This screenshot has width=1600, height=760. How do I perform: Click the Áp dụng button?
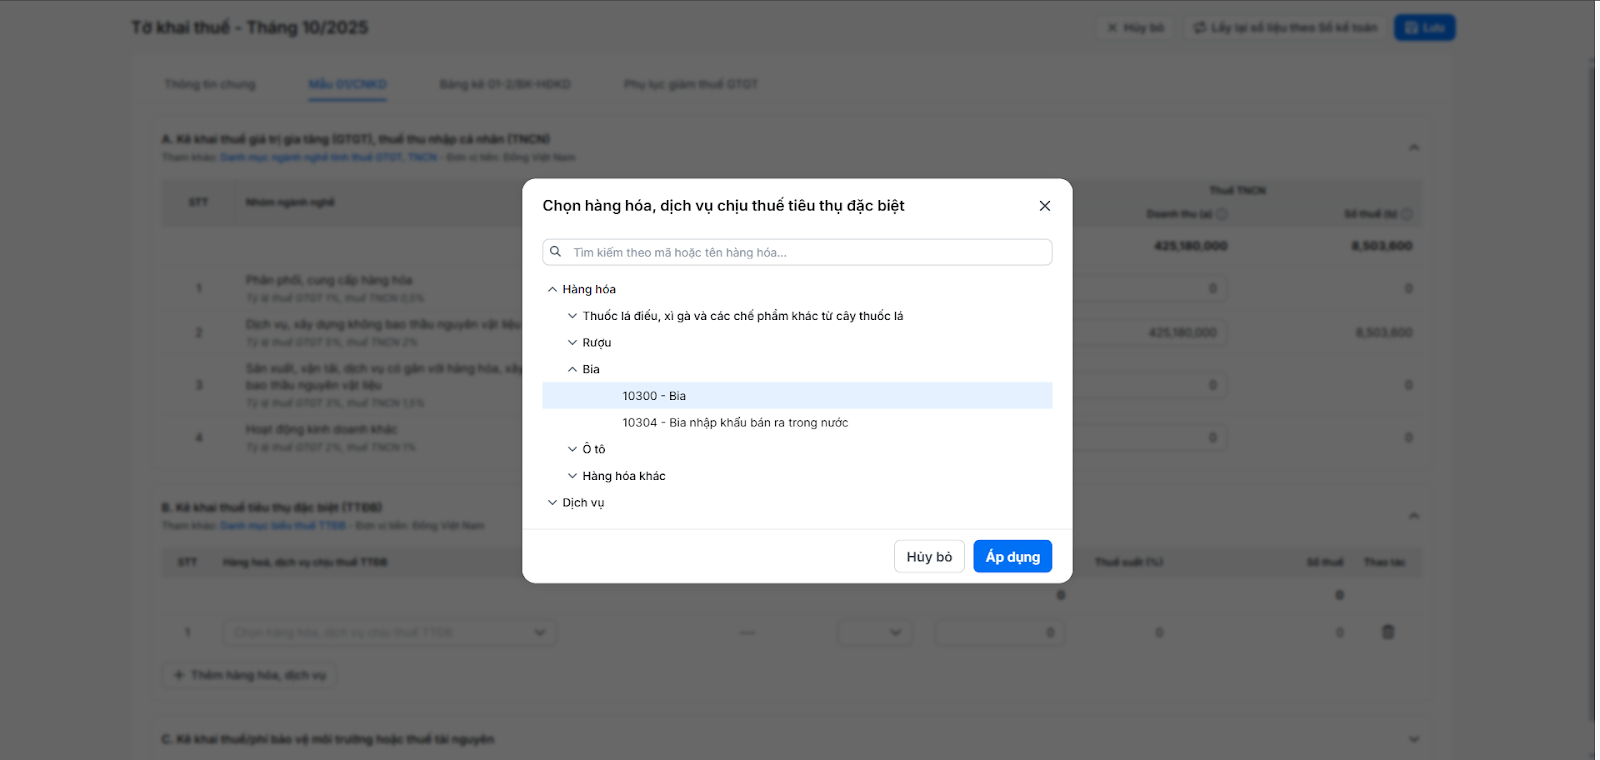pos(1012,557)
